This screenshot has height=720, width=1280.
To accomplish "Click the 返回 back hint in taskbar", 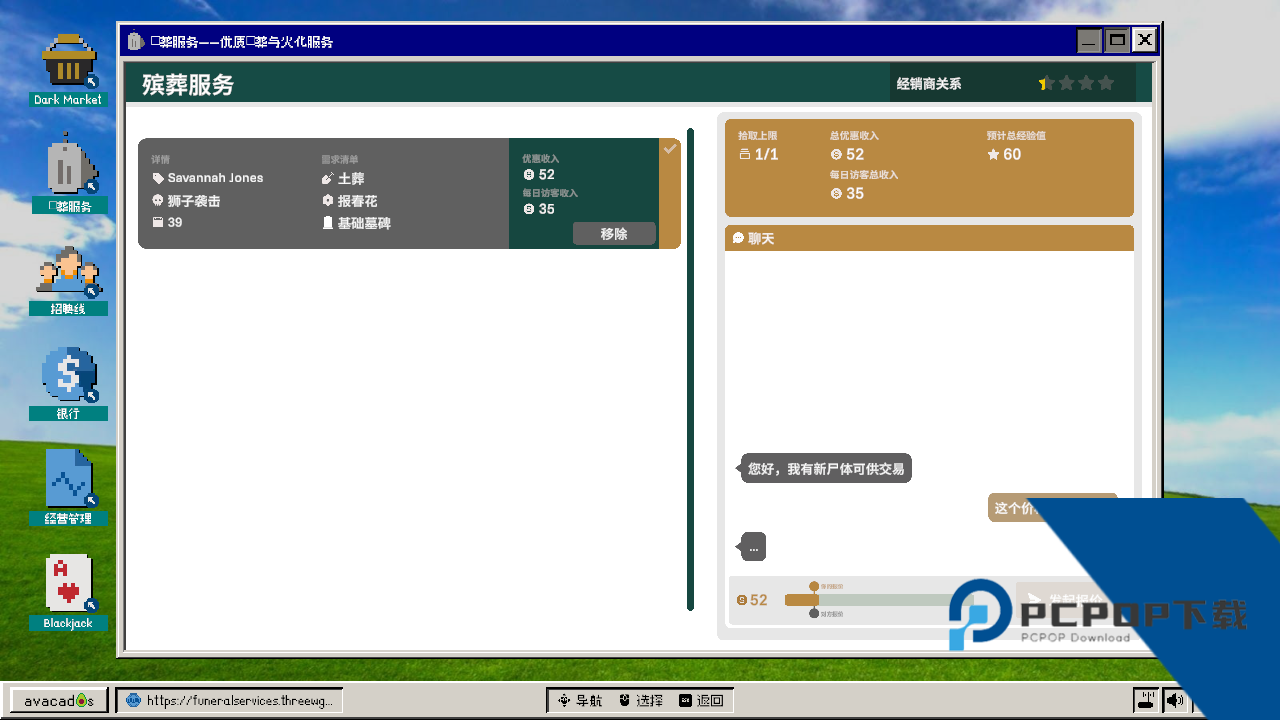I will tap(701, 701).
